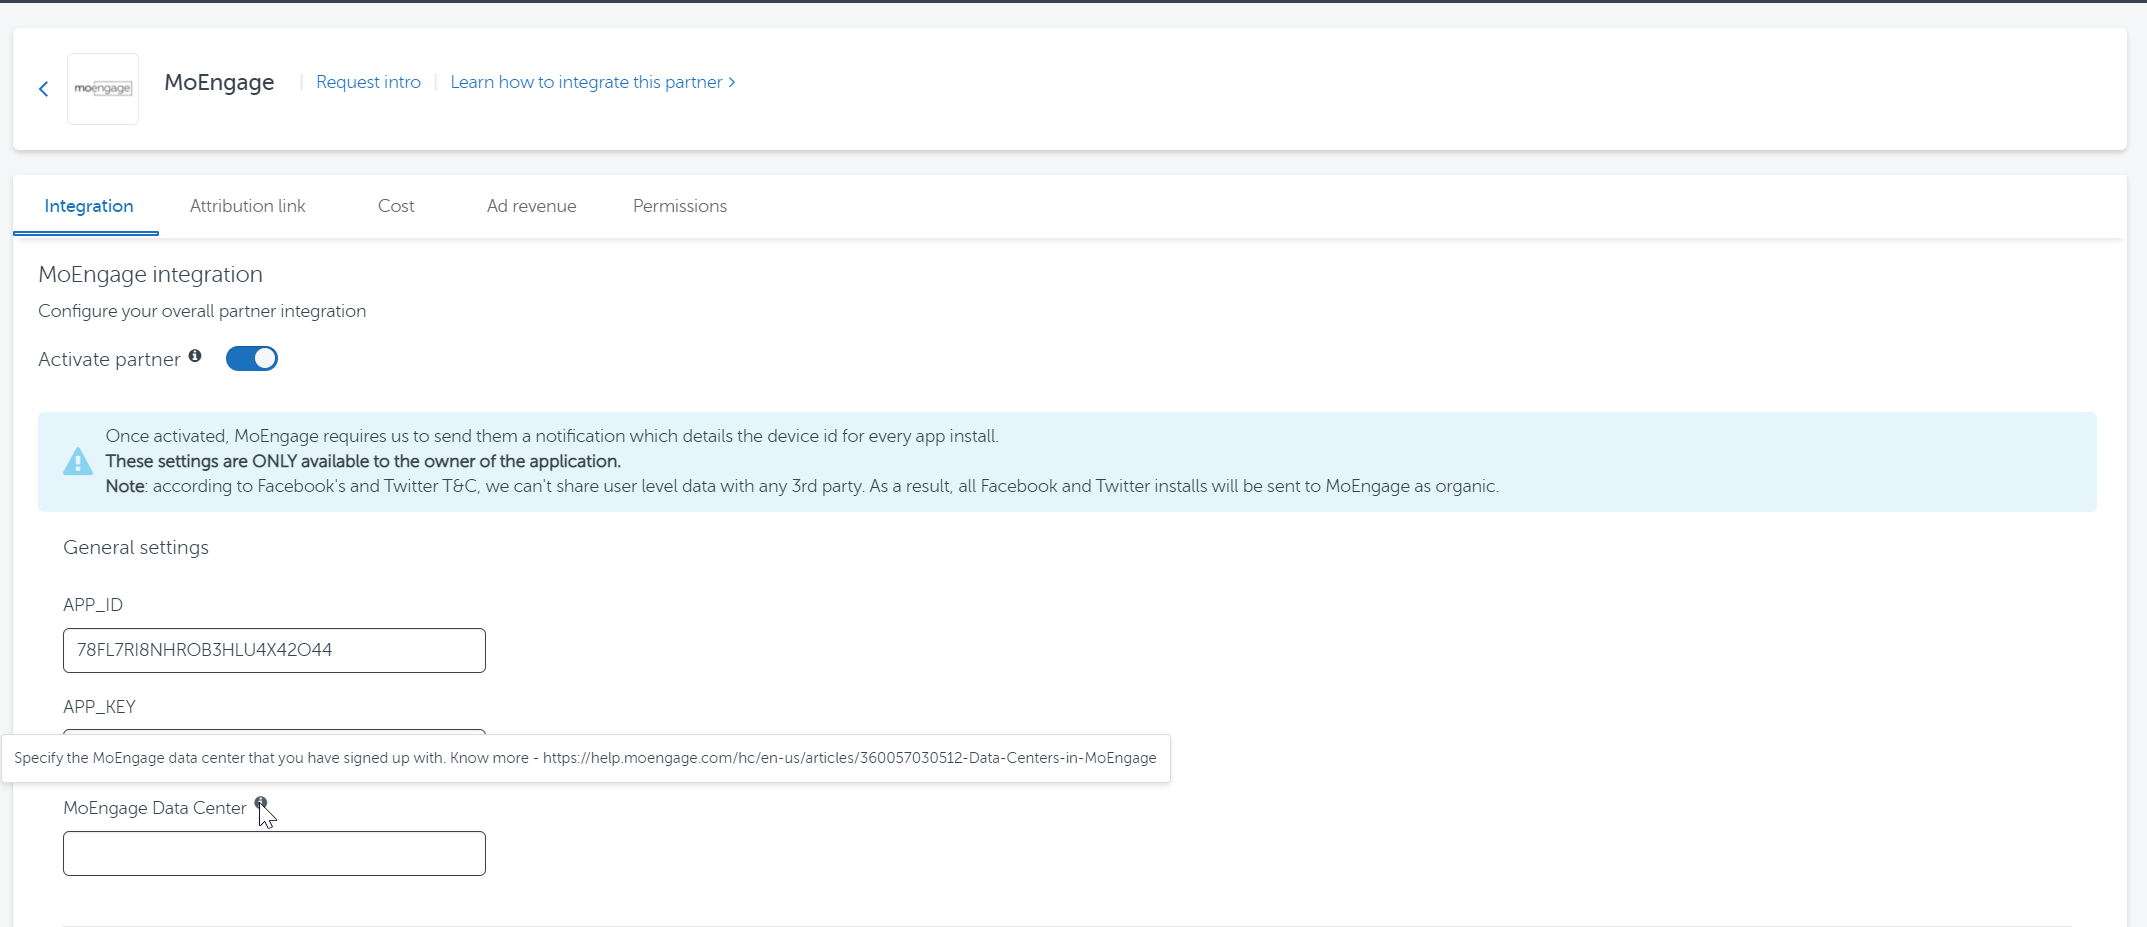Click the MoEngage Data Center input field
This screenshot has height=927, width=2147.
pos(274,853)
